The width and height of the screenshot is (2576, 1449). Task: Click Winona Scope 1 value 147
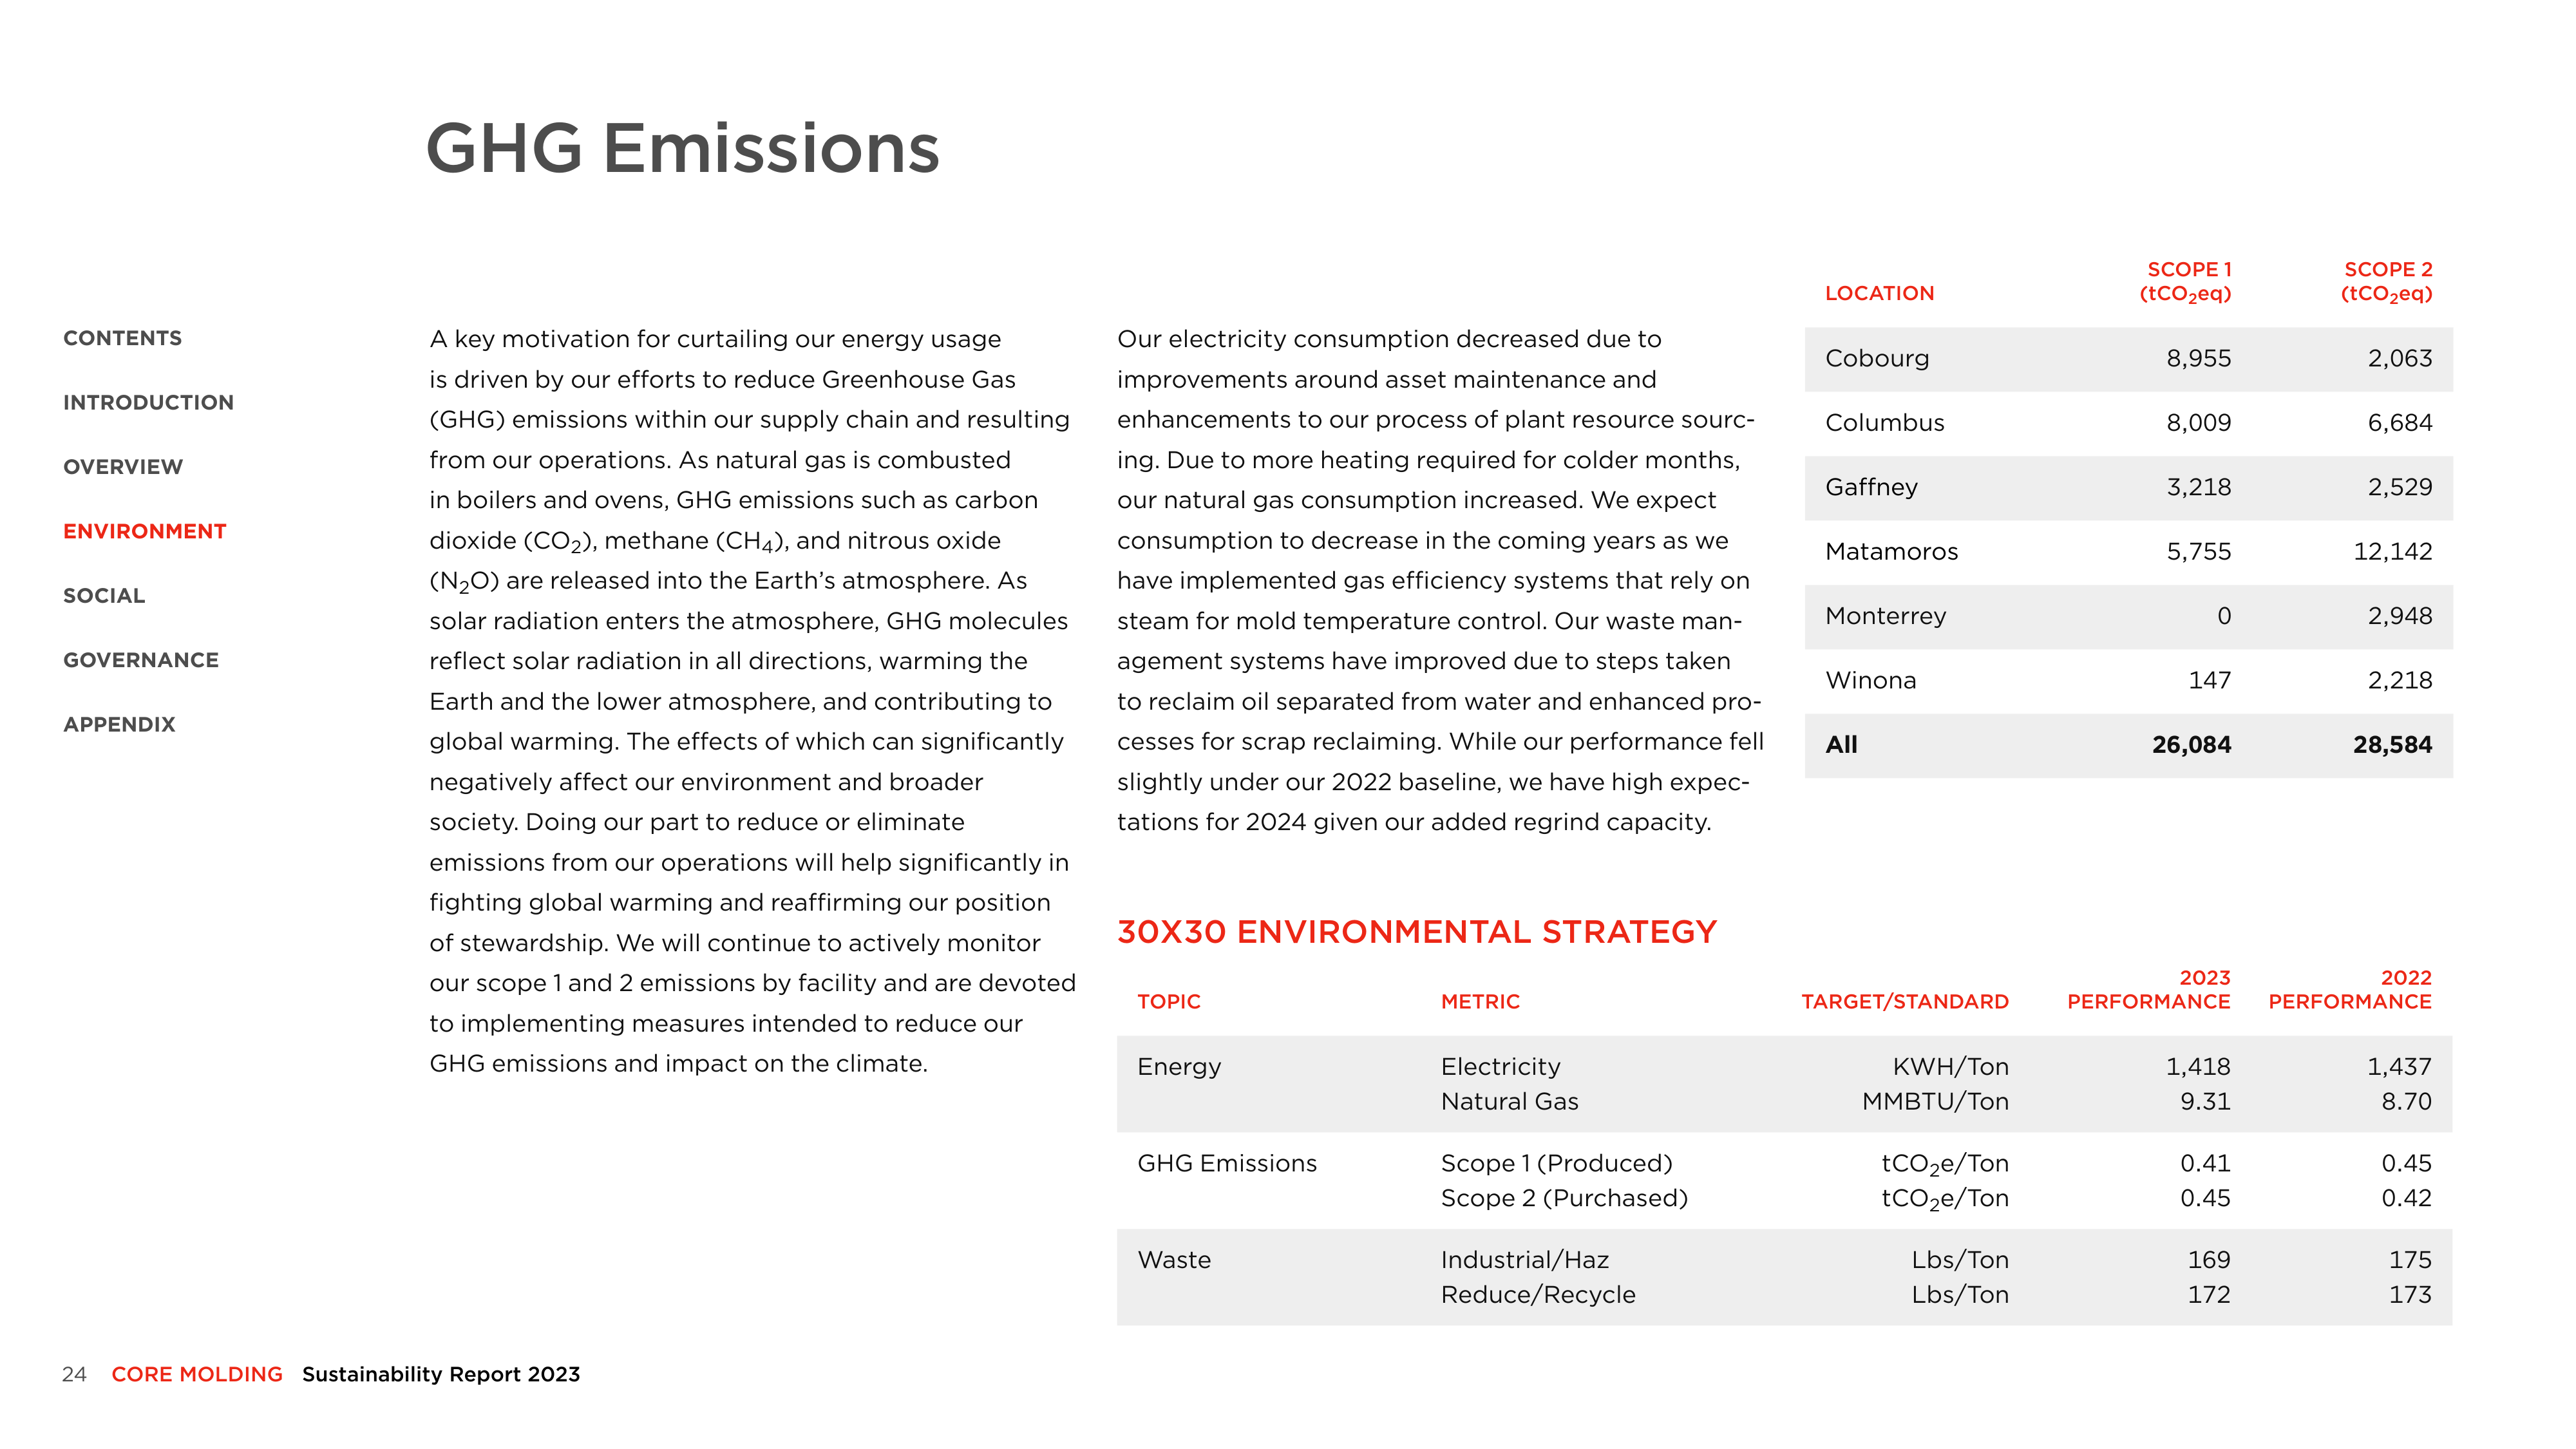[x=2209, y=680]
